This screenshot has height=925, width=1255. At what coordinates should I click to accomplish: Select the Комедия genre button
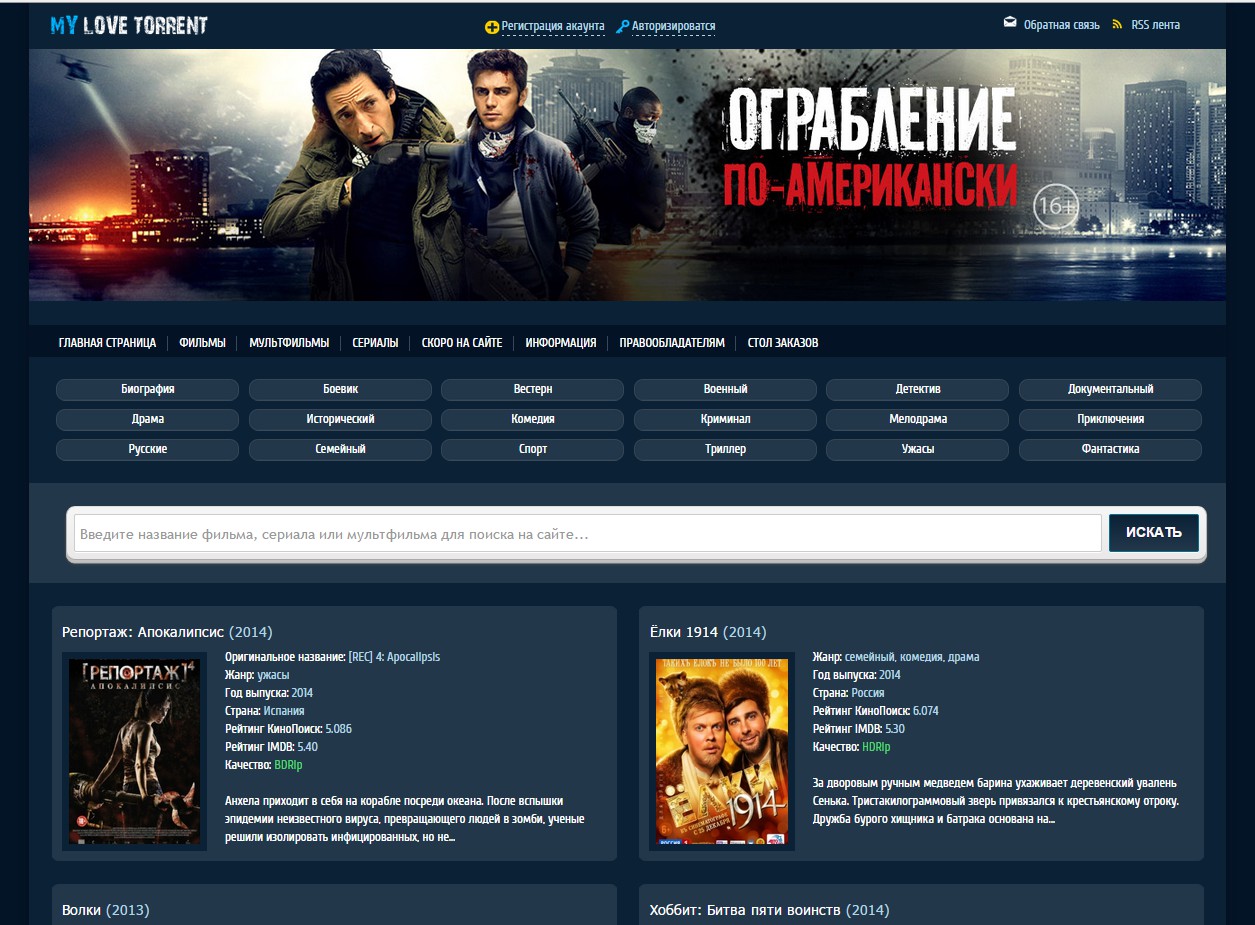(x=533, y=419)
